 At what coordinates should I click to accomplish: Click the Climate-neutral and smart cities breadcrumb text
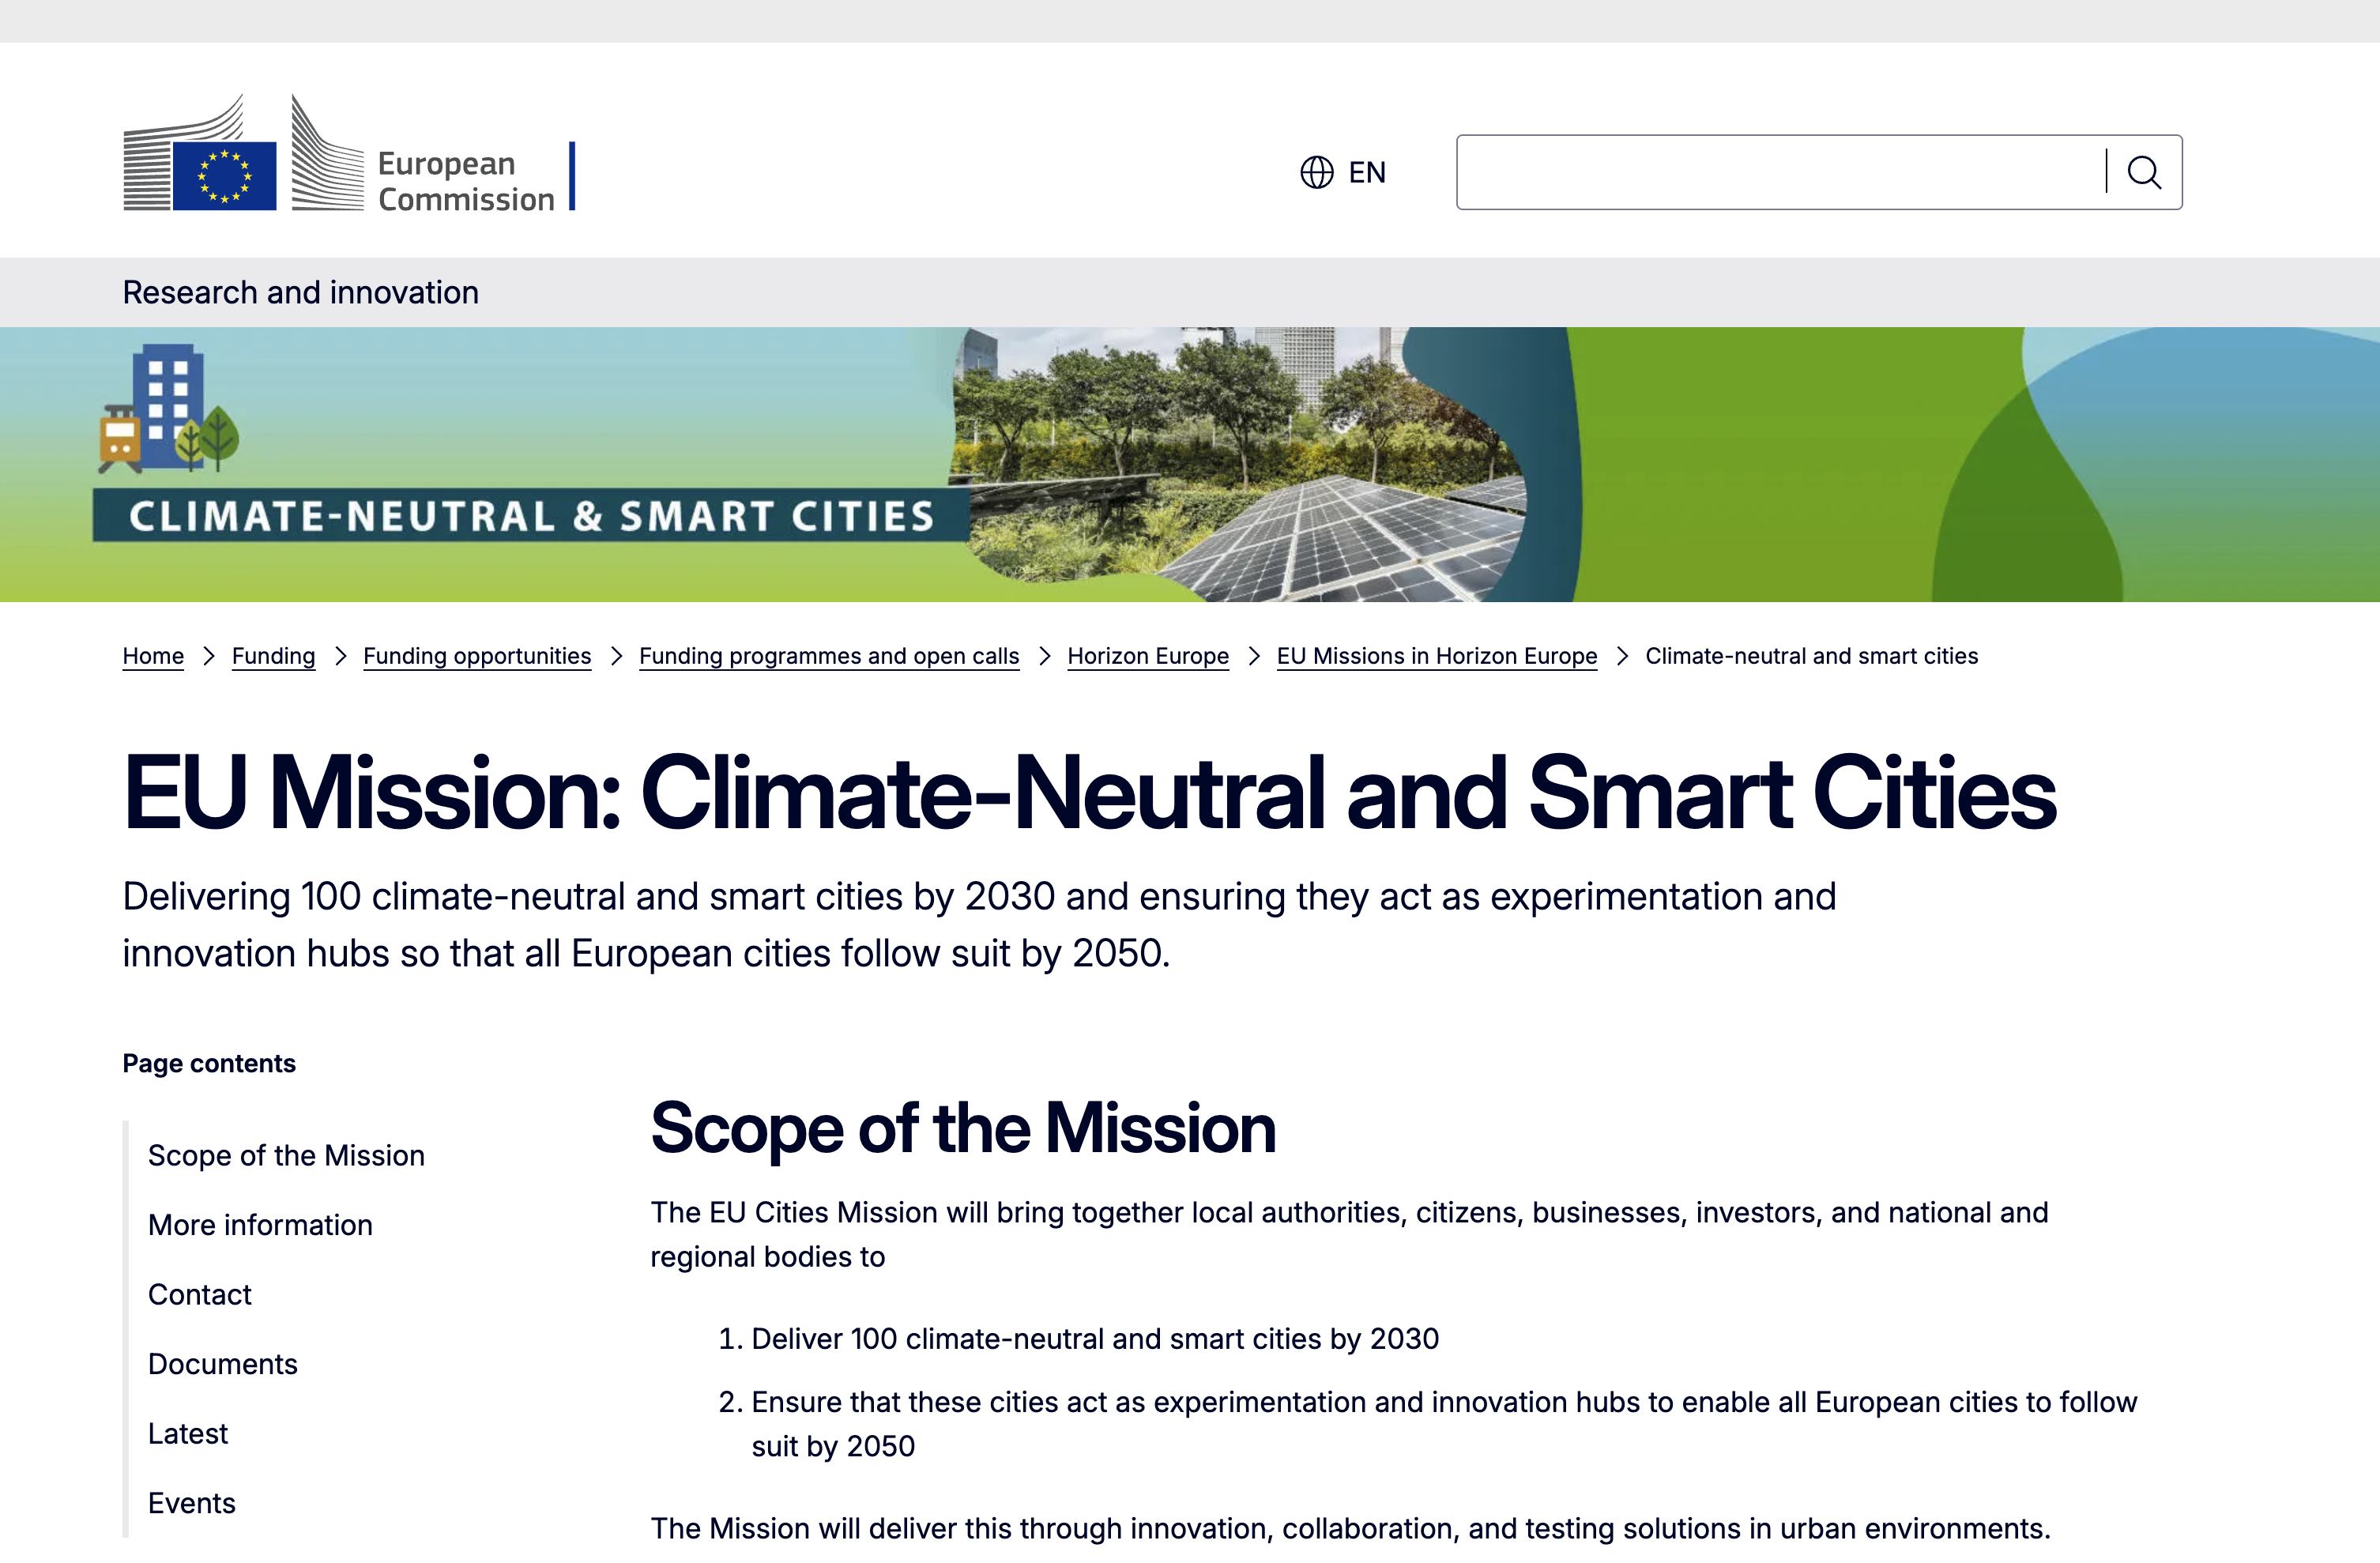(1811, 656)
